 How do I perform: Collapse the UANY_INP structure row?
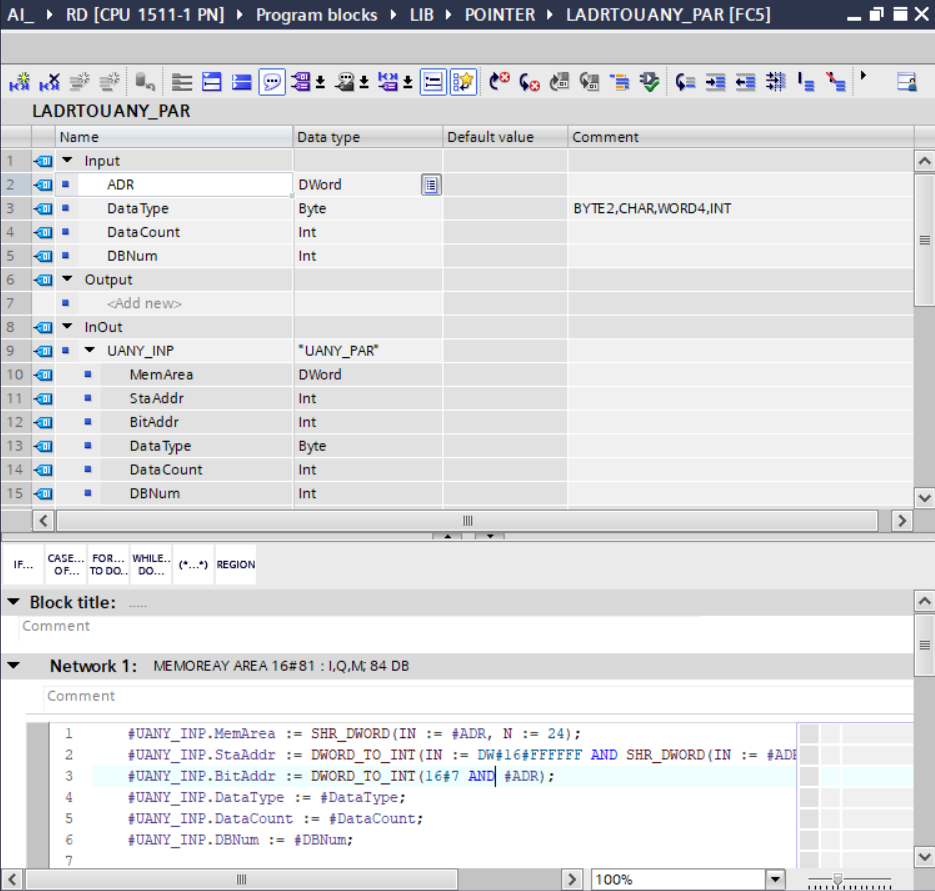pyautogui.click(x=89, y=351)
